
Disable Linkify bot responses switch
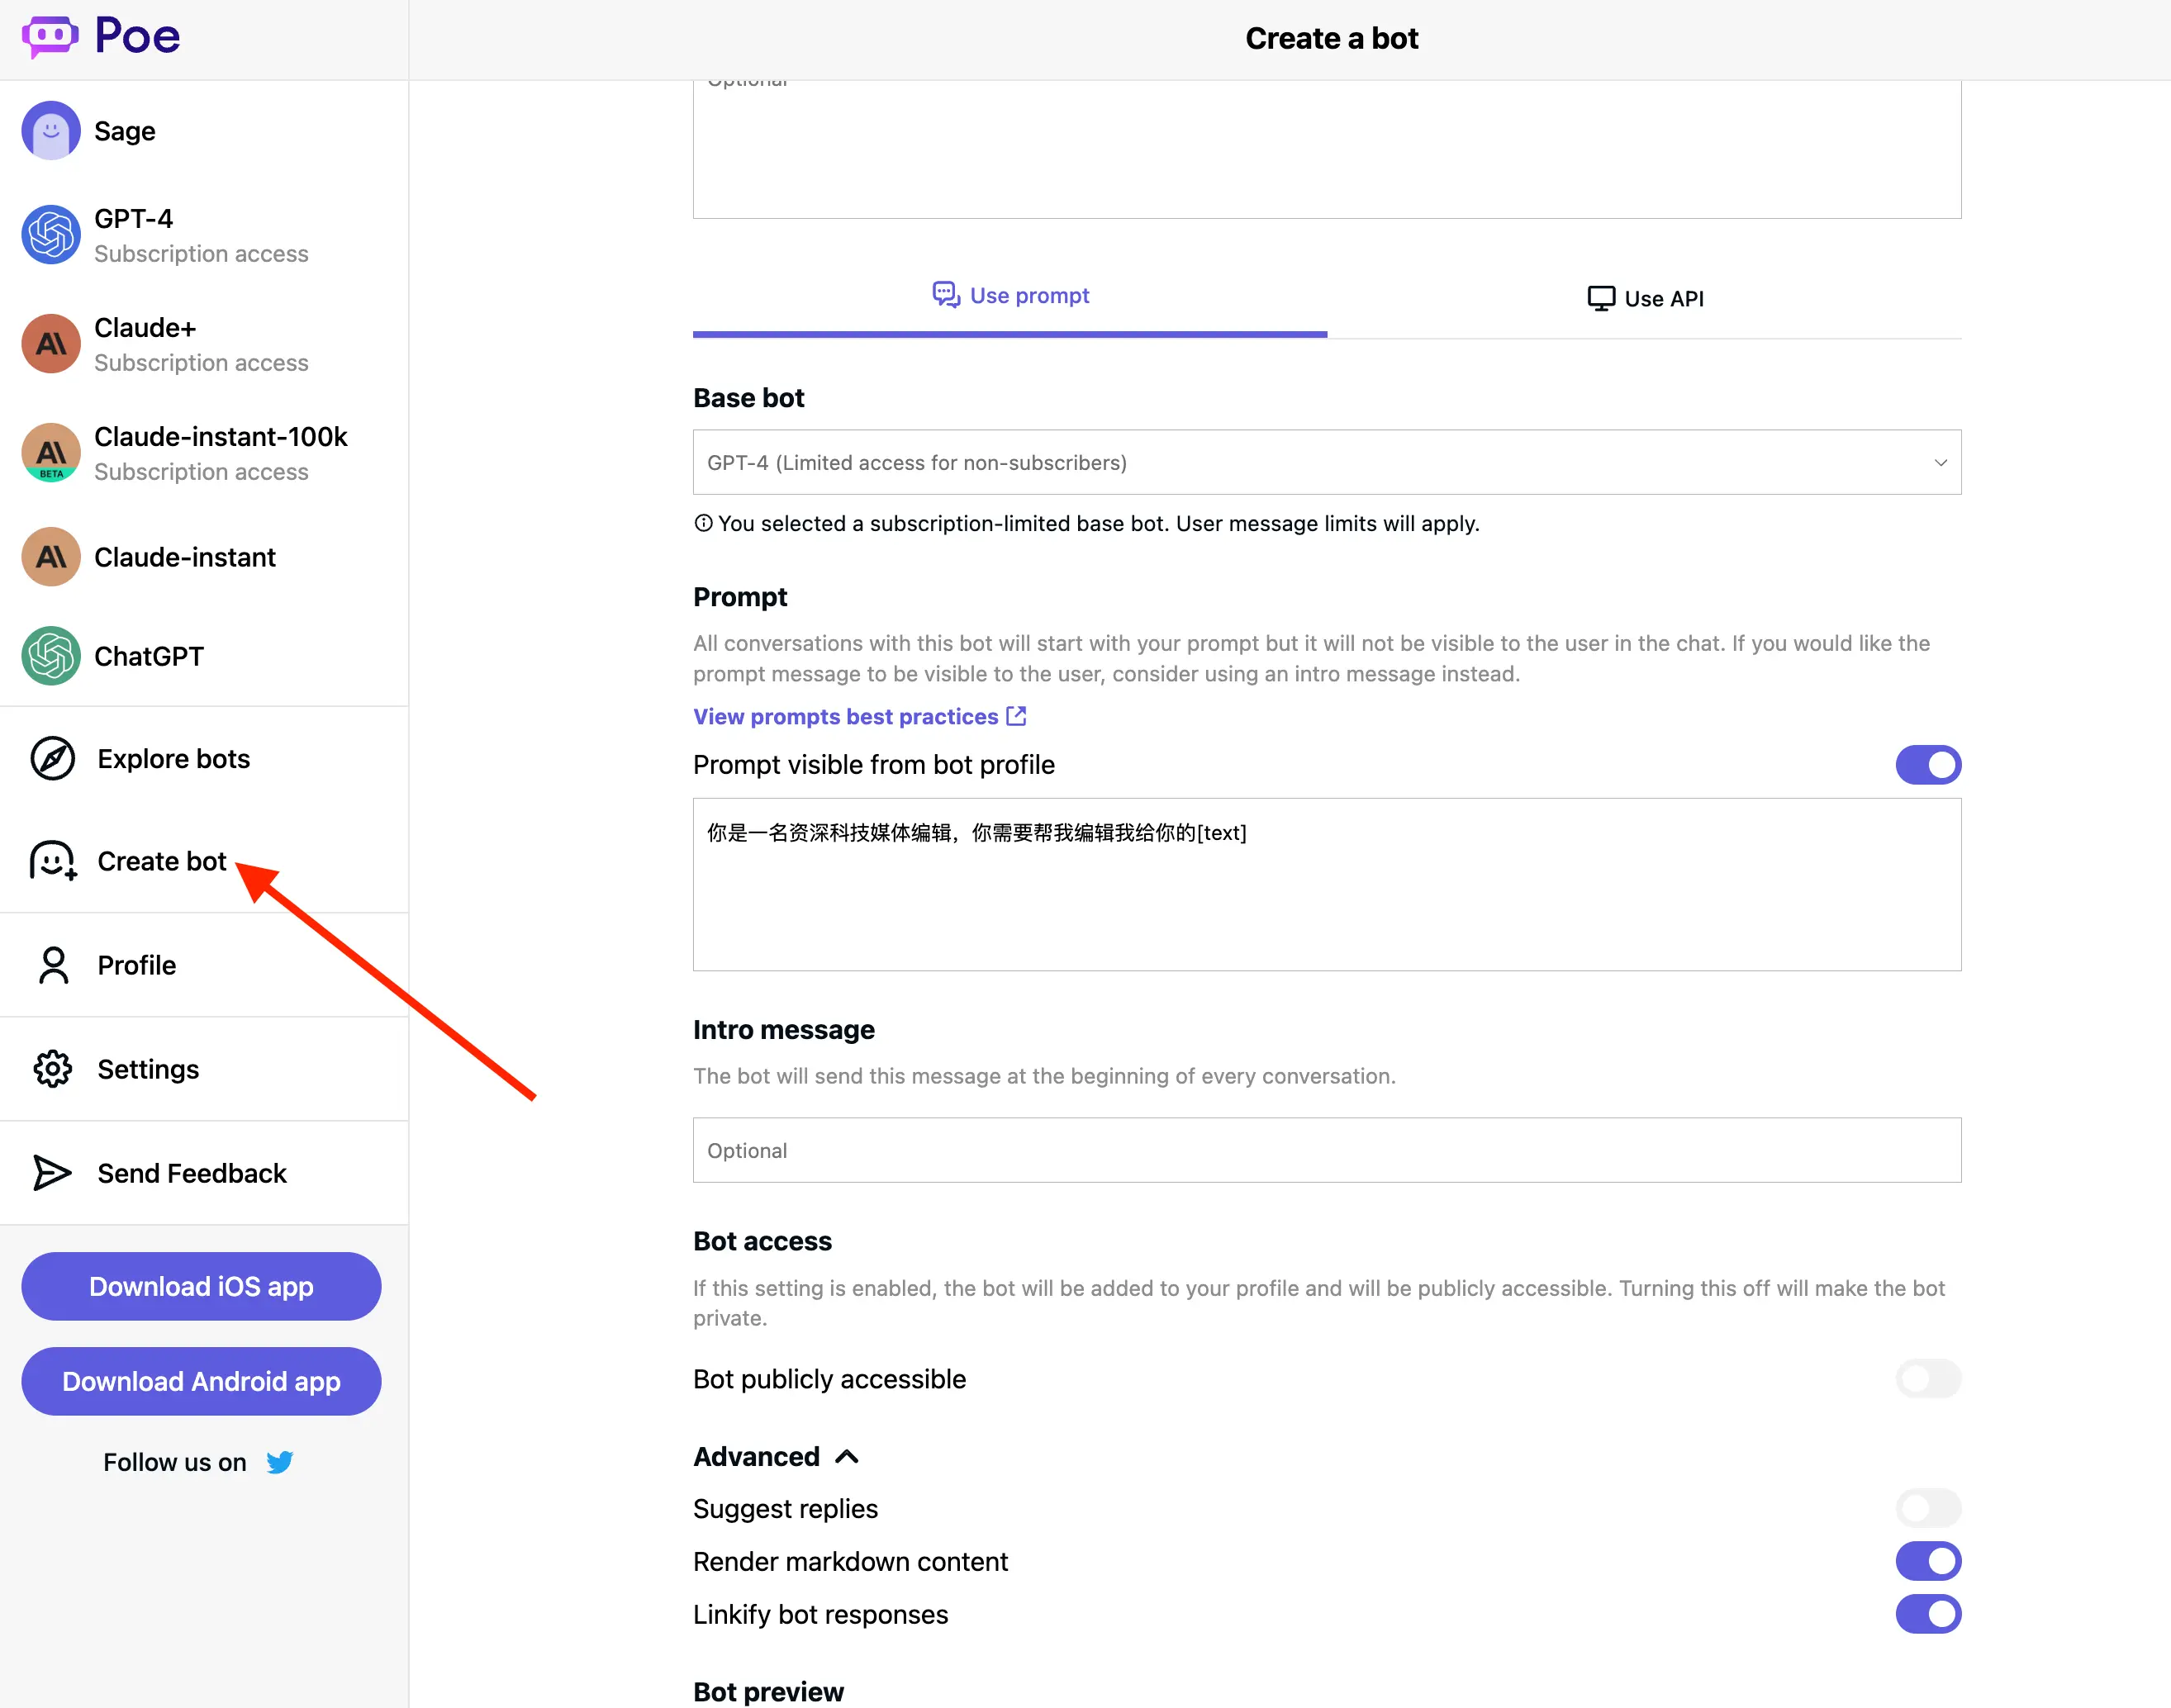1928,1614
